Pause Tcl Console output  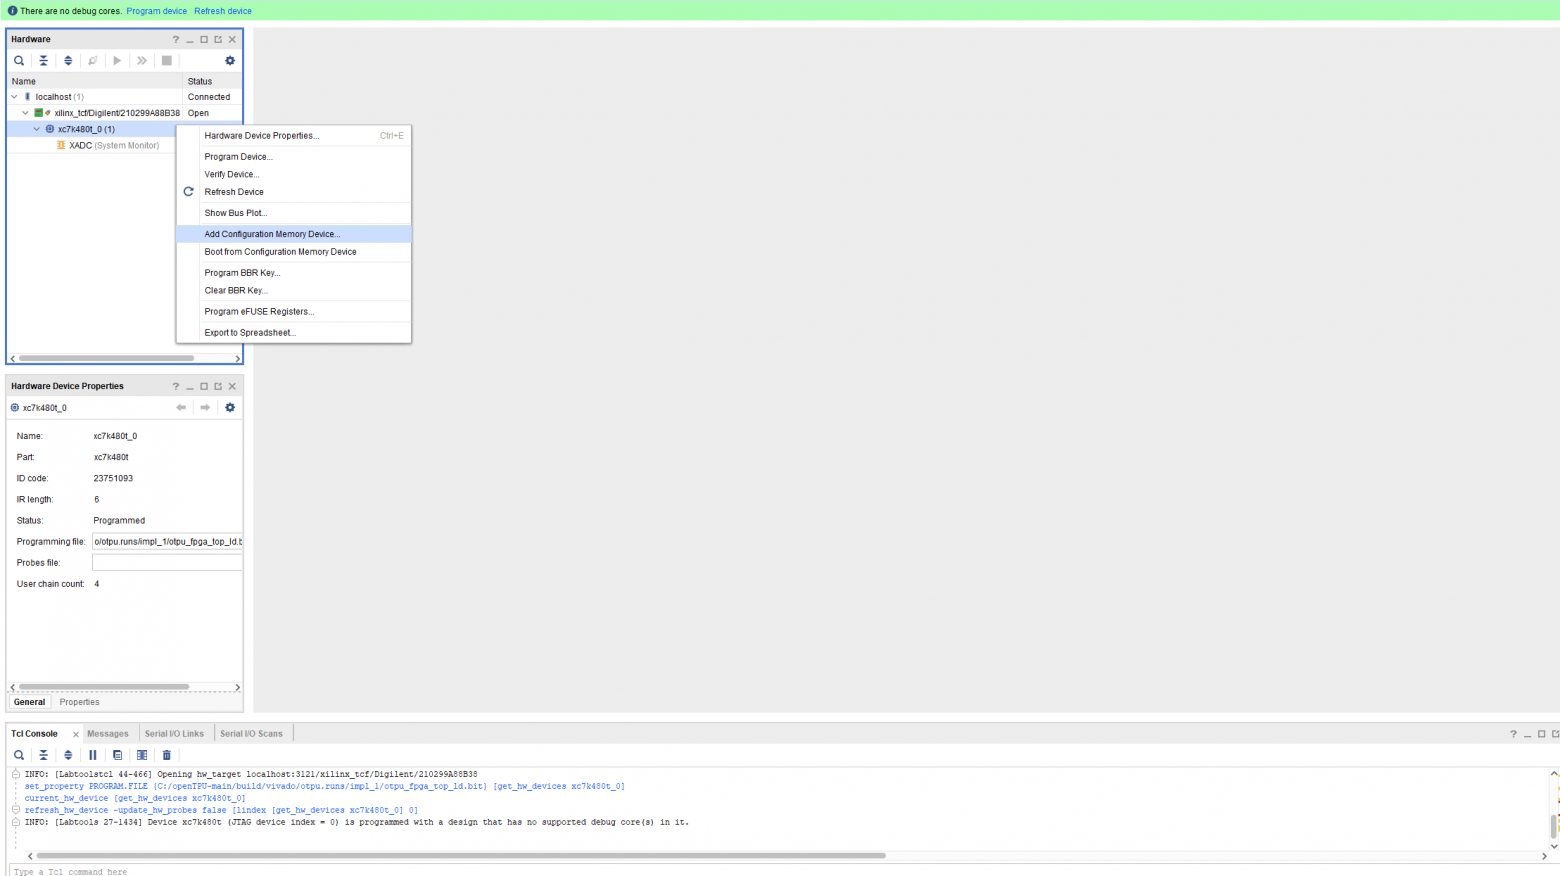[x=93, y=755]
